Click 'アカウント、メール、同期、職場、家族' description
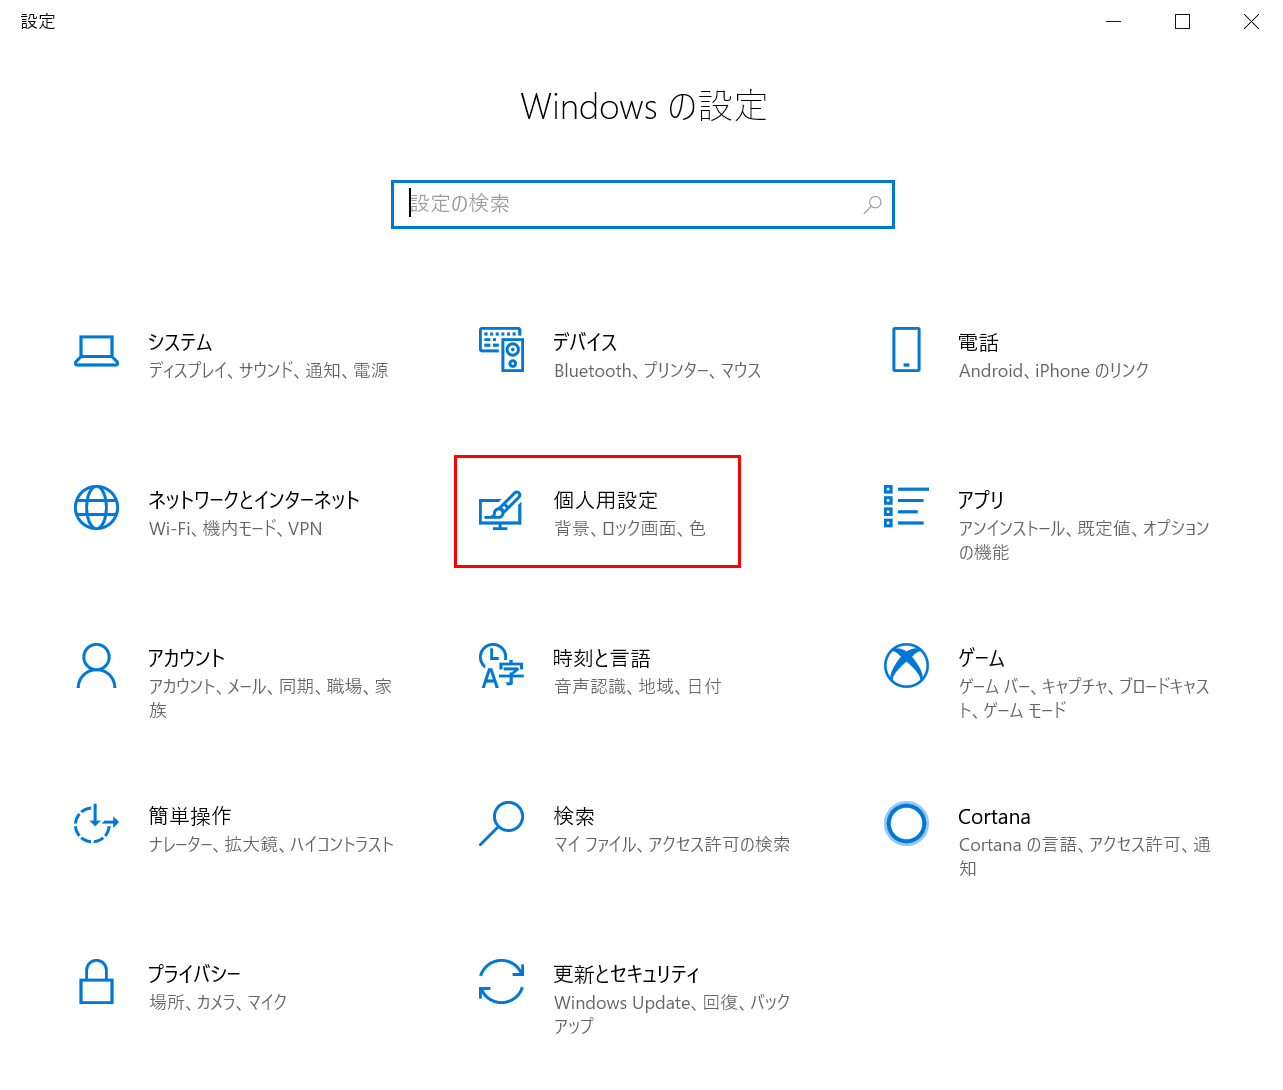Image resolution: width=1283 pixels, height=1090 pixels. pyautogui.click(x=270, y=697)
